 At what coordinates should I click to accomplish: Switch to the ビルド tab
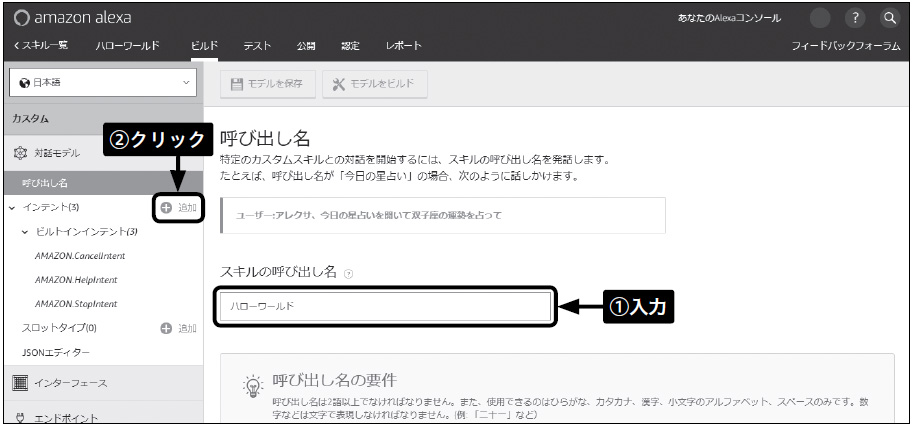click(204, 46)
